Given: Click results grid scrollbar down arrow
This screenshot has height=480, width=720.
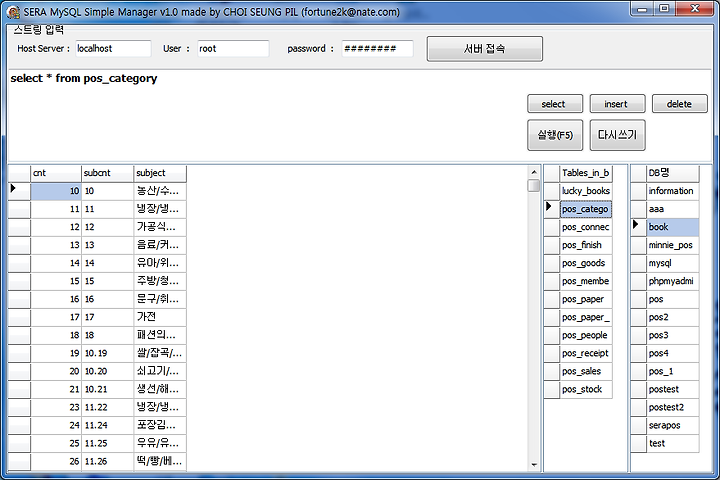Looking at the screenshot, I should [x=534, y=465].
